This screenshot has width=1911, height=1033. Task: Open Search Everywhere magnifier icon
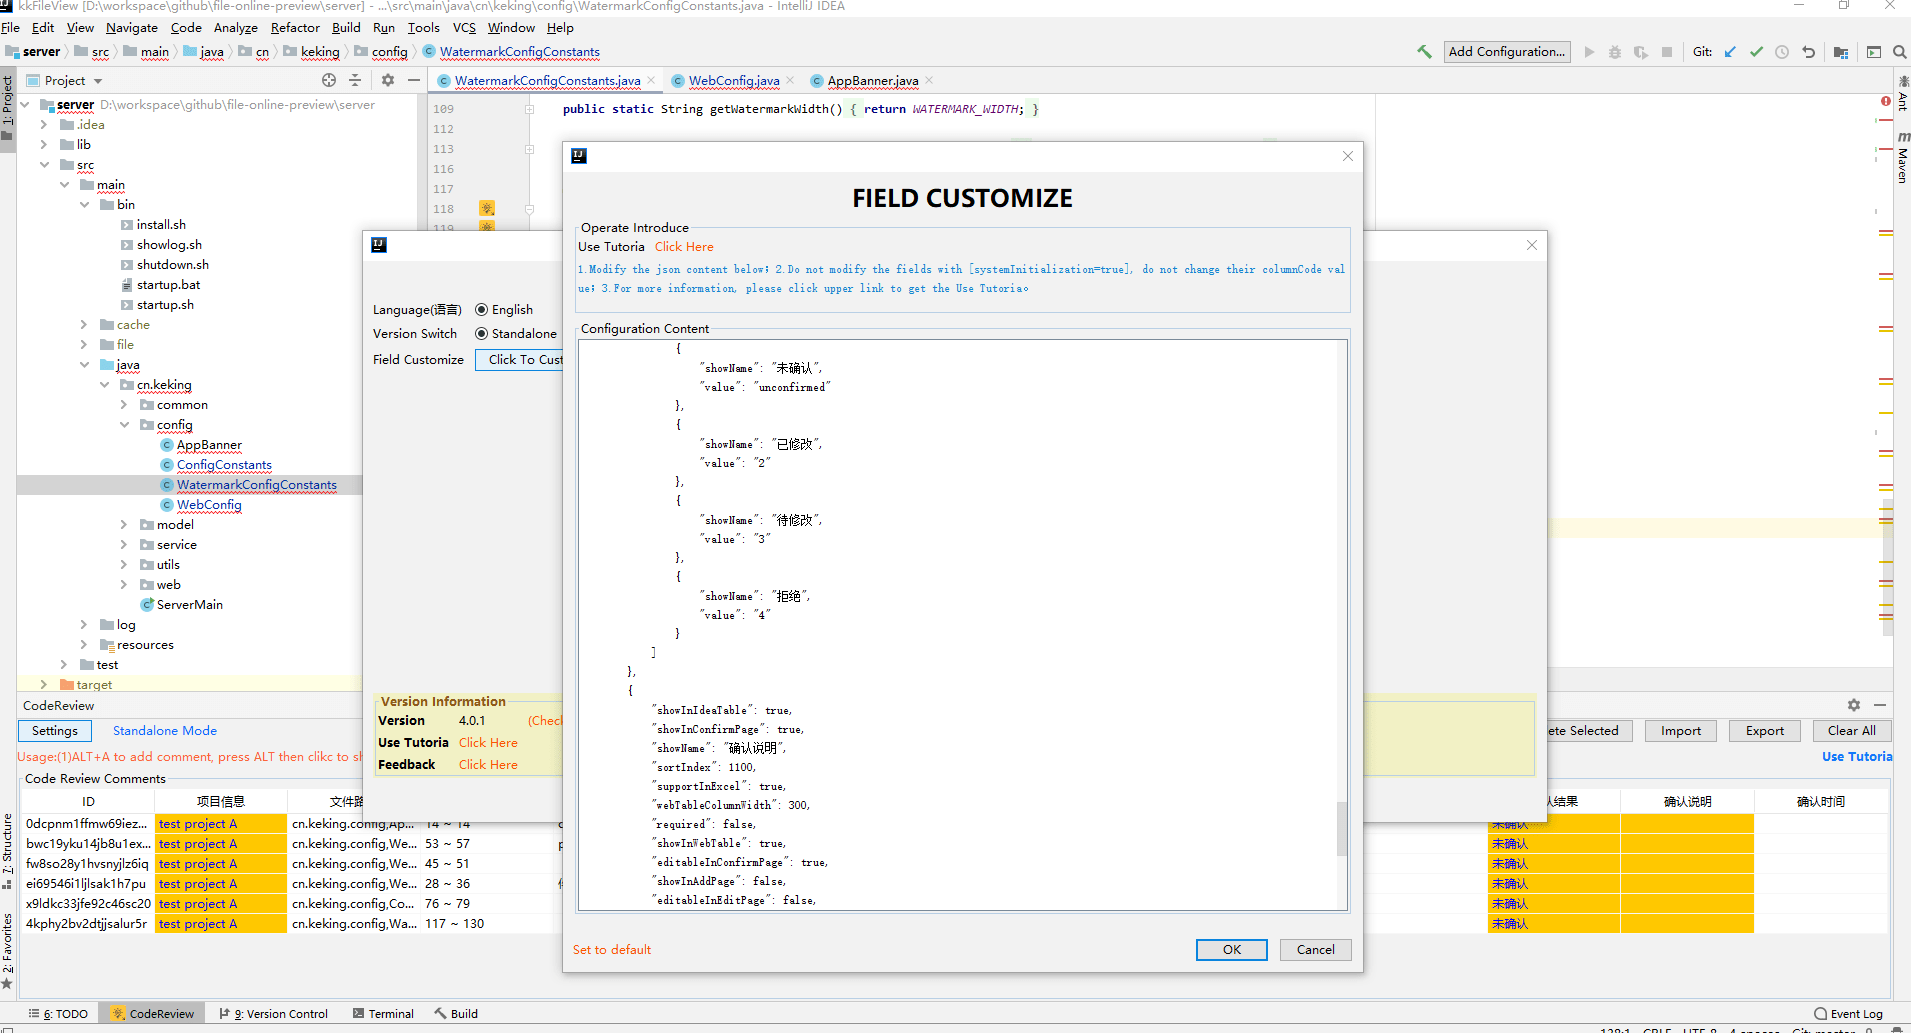click(x=1898, y=51)
